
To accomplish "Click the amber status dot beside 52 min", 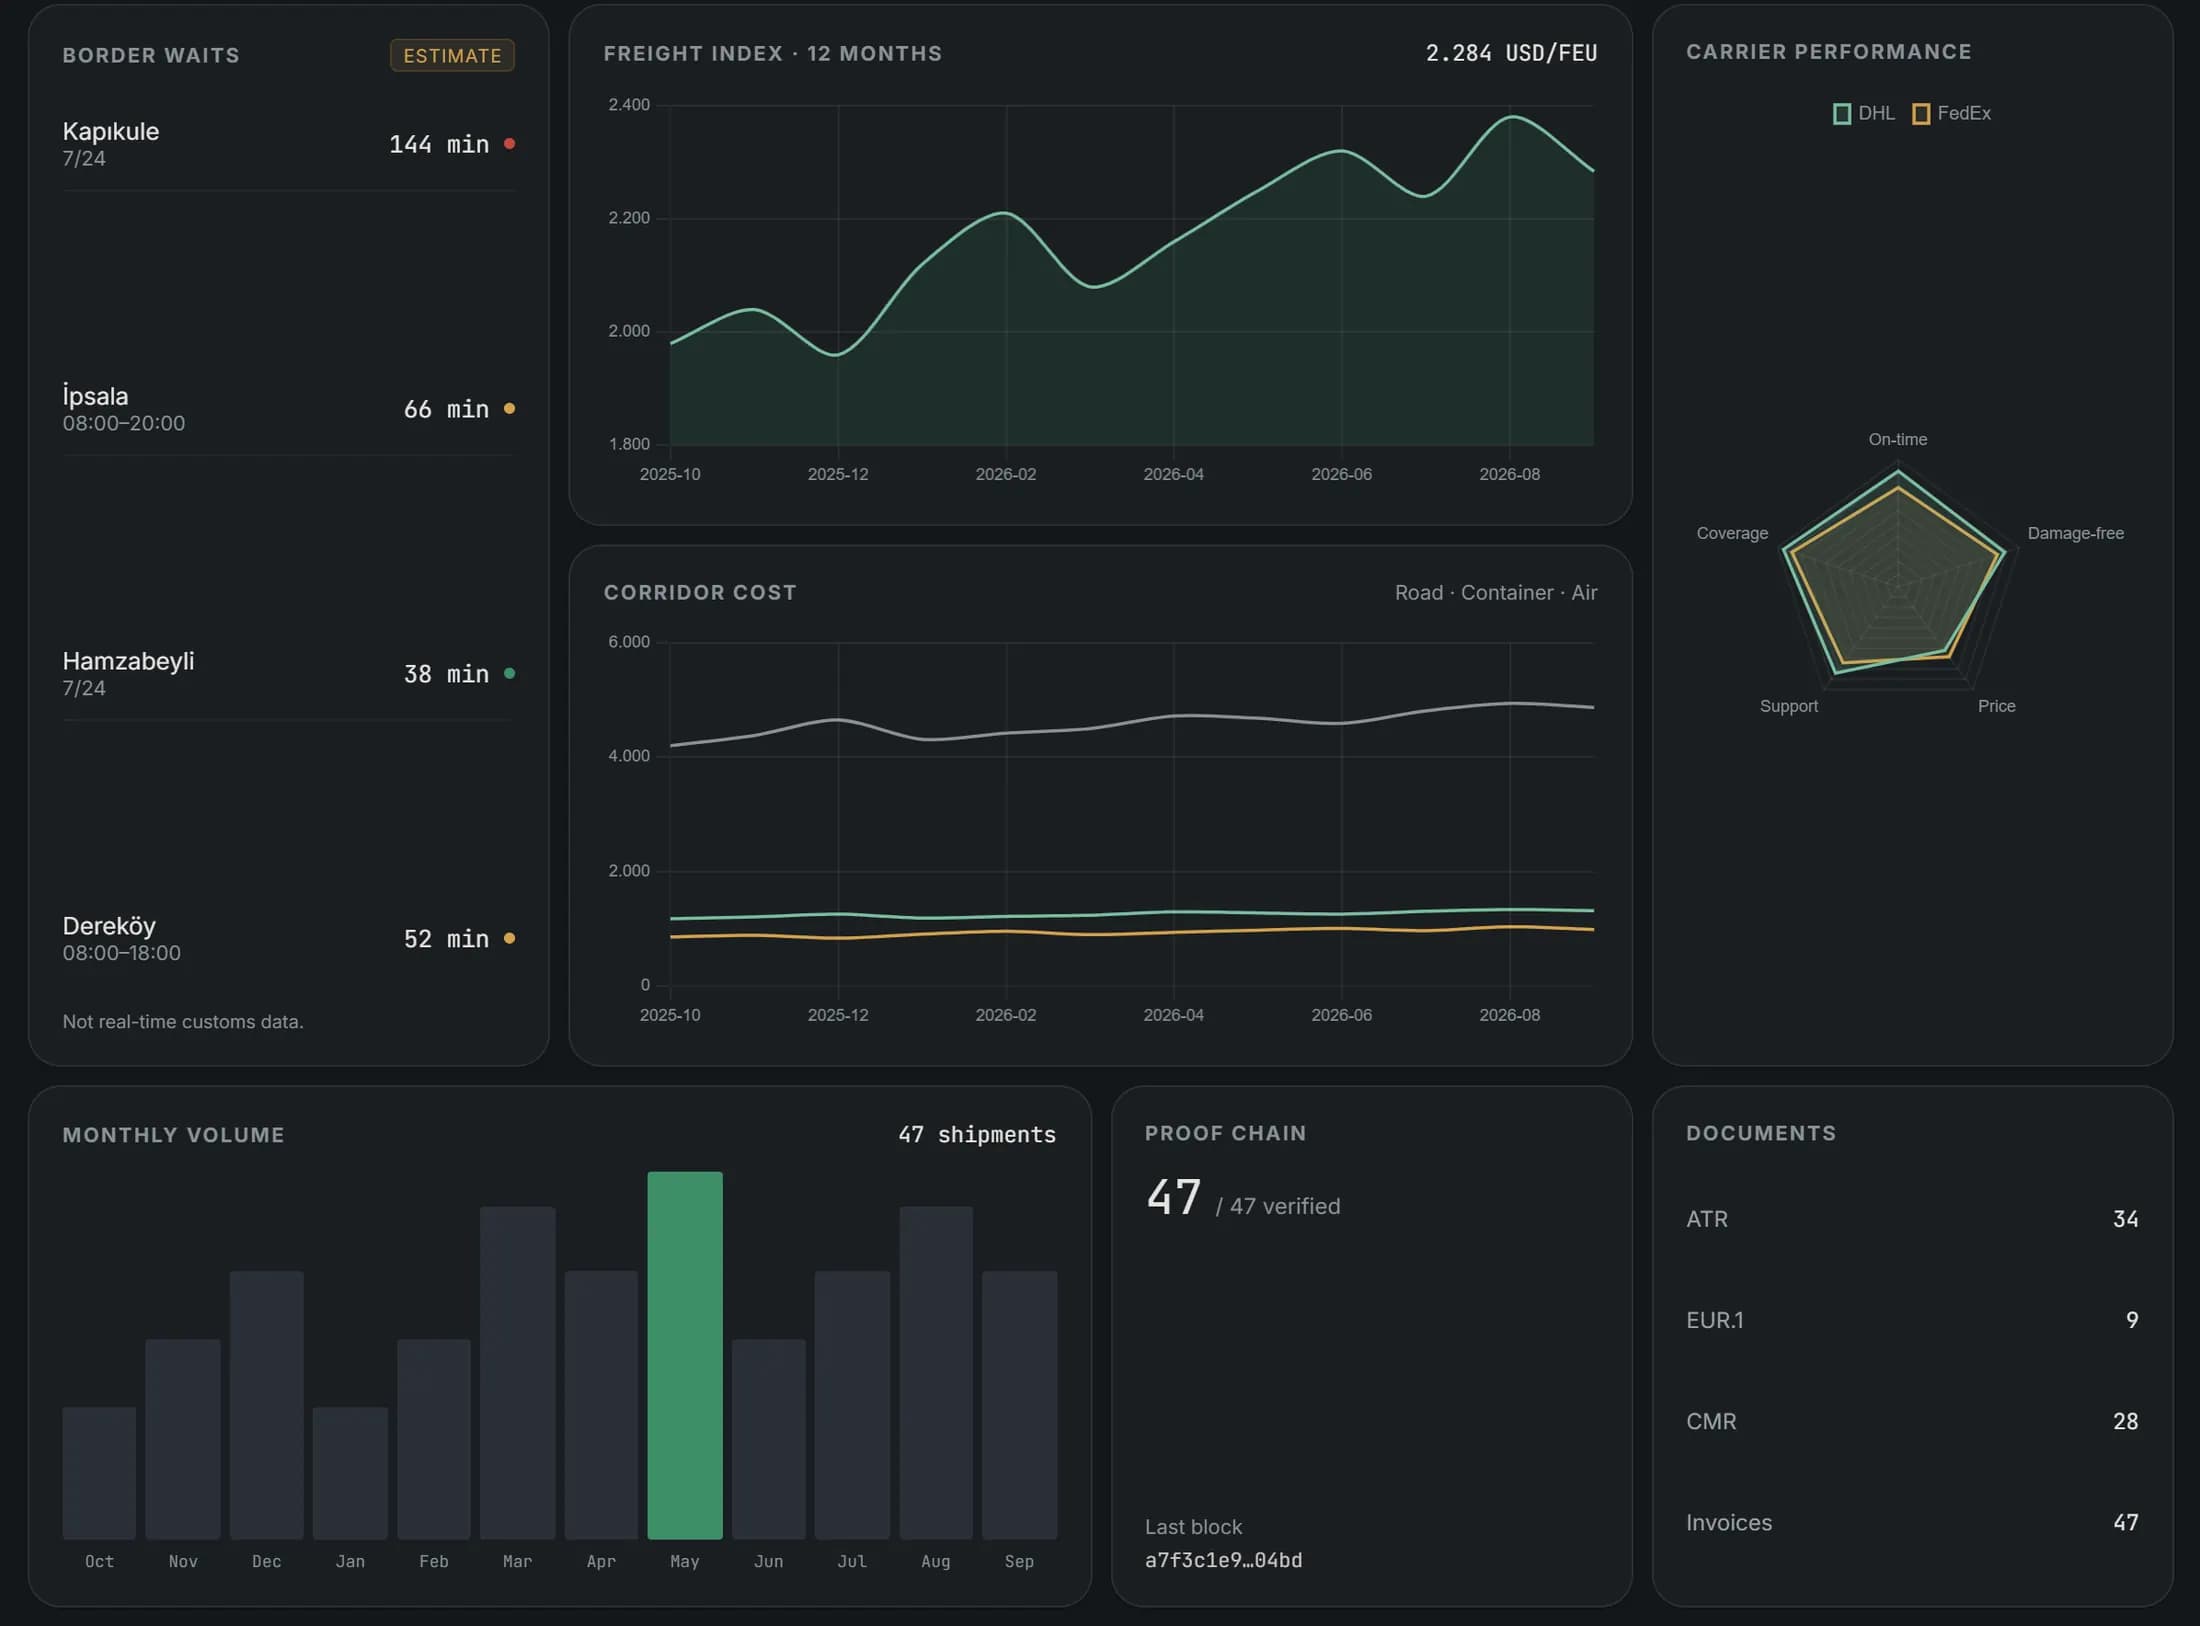I will pyautogui.click(x=509, y=939).
